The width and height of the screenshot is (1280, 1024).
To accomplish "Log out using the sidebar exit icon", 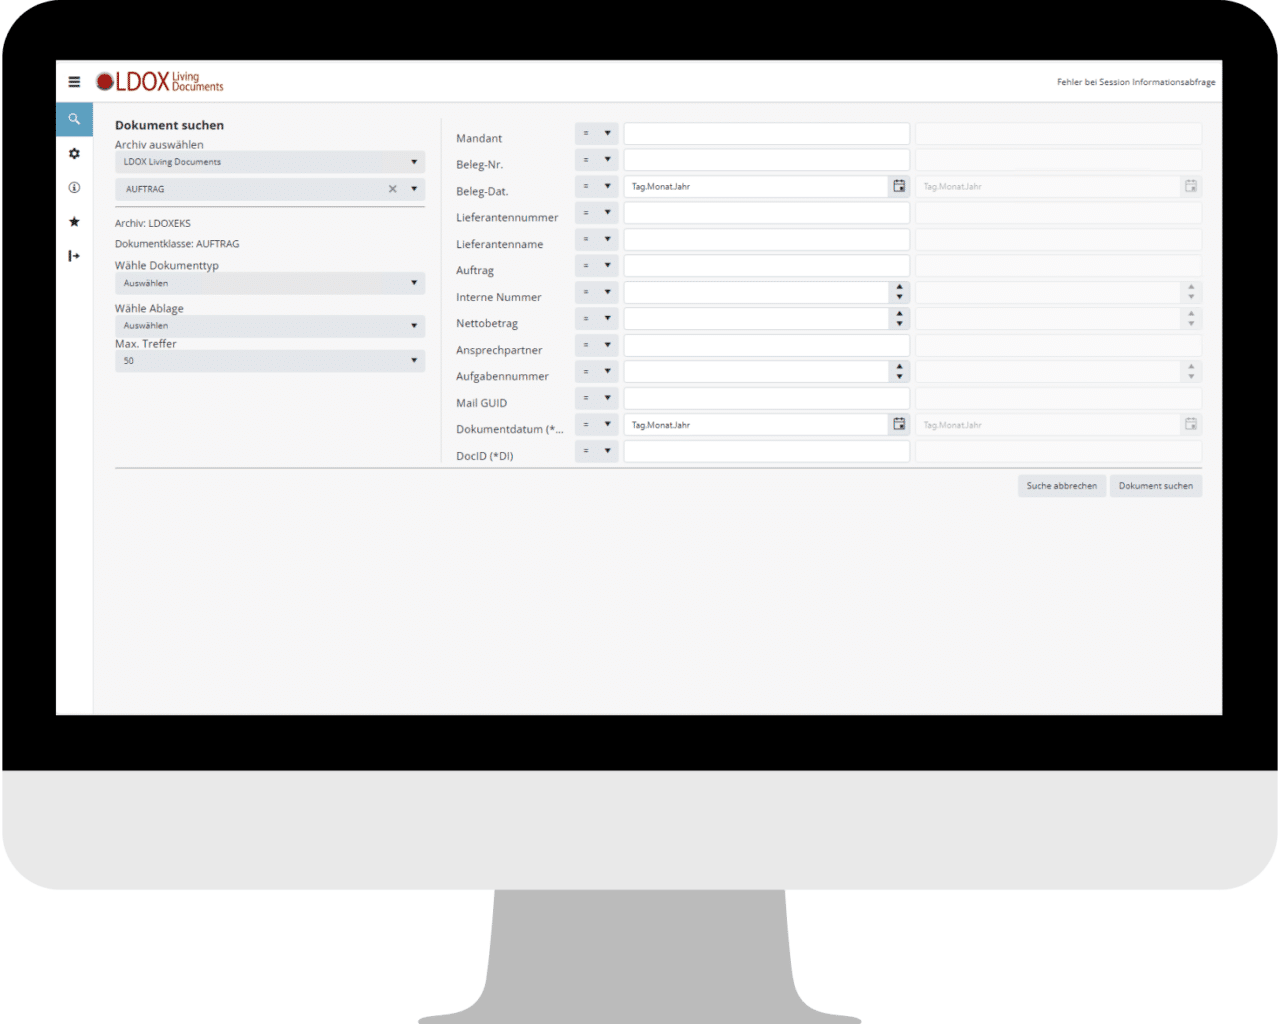I will [x=73, y=256].
